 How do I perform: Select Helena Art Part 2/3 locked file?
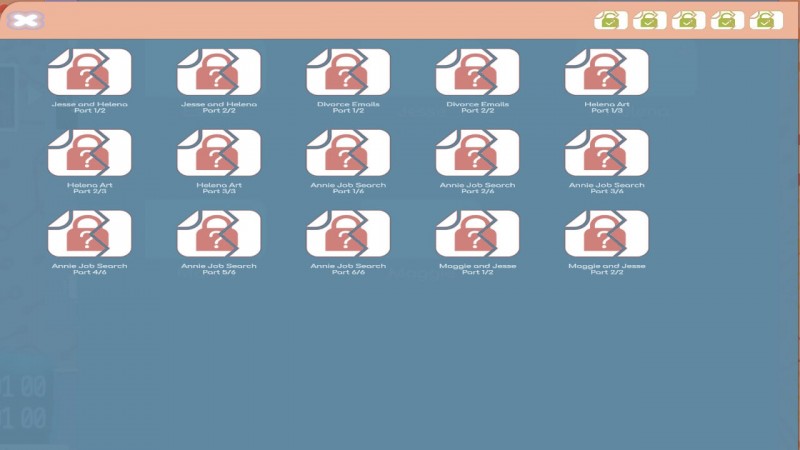[89, 153]
